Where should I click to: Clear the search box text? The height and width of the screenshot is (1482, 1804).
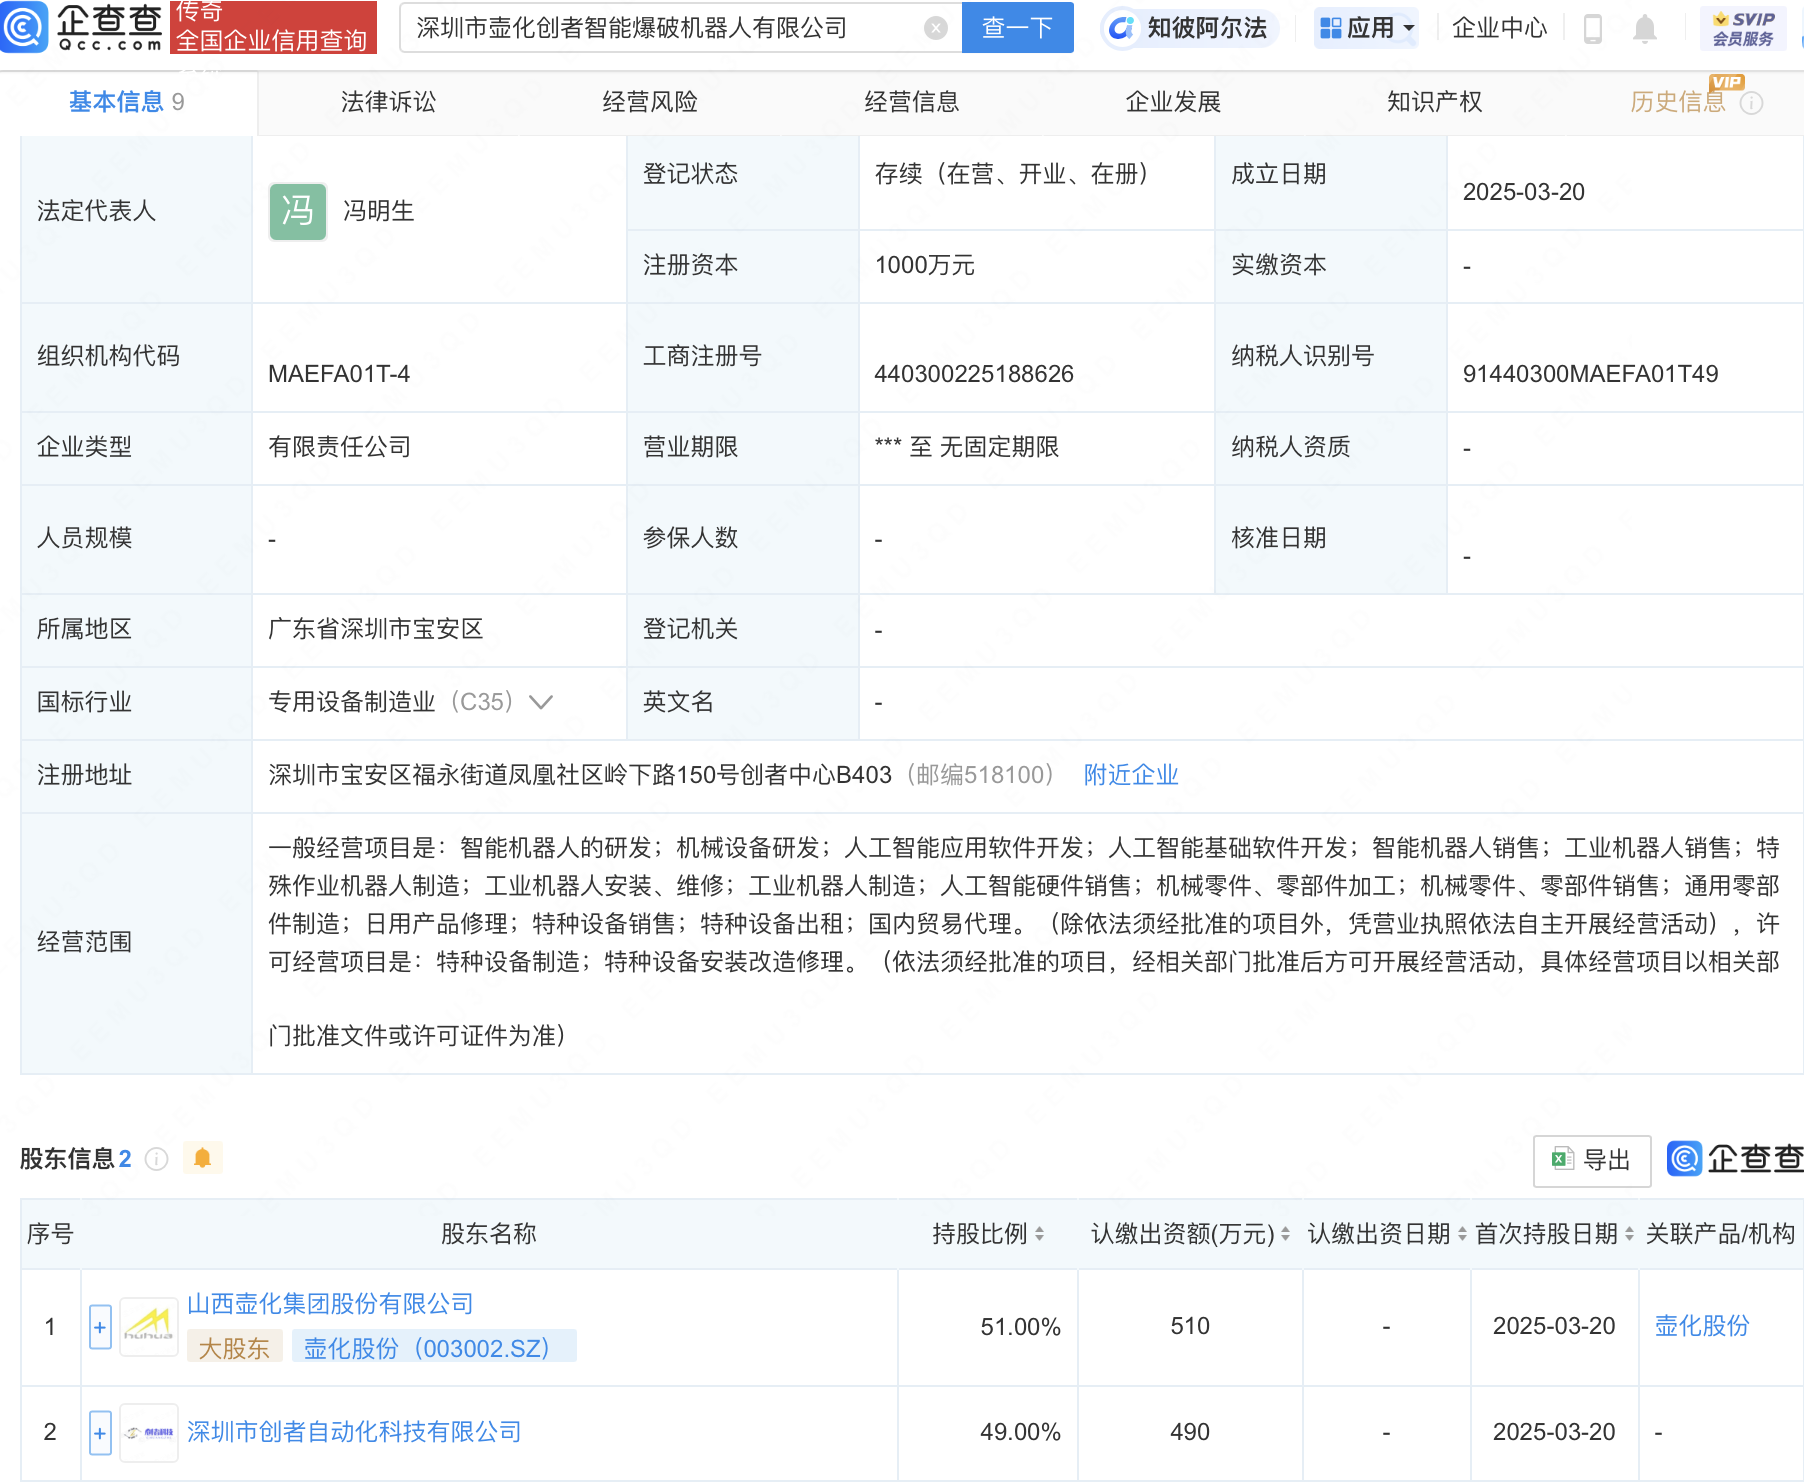[935, 27]
